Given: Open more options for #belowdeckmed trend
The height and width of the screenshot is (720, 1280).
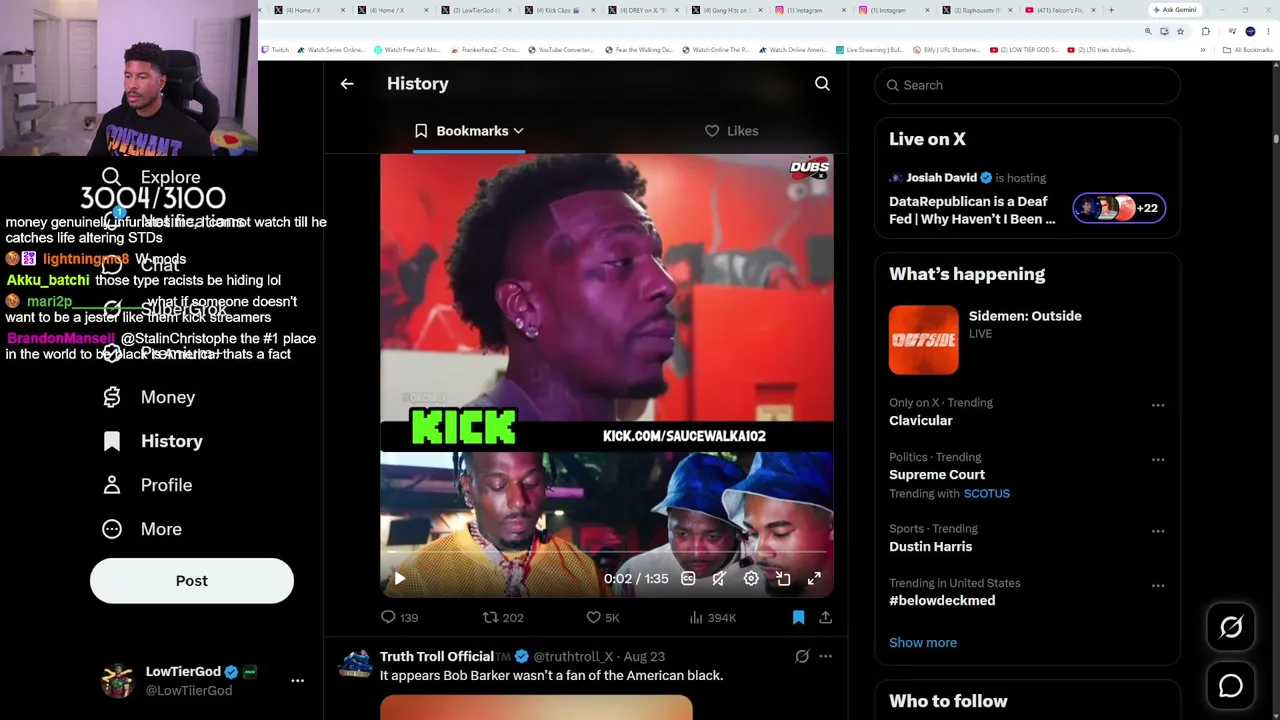Looking at the screenshot, I should [x=1158, y=585].
